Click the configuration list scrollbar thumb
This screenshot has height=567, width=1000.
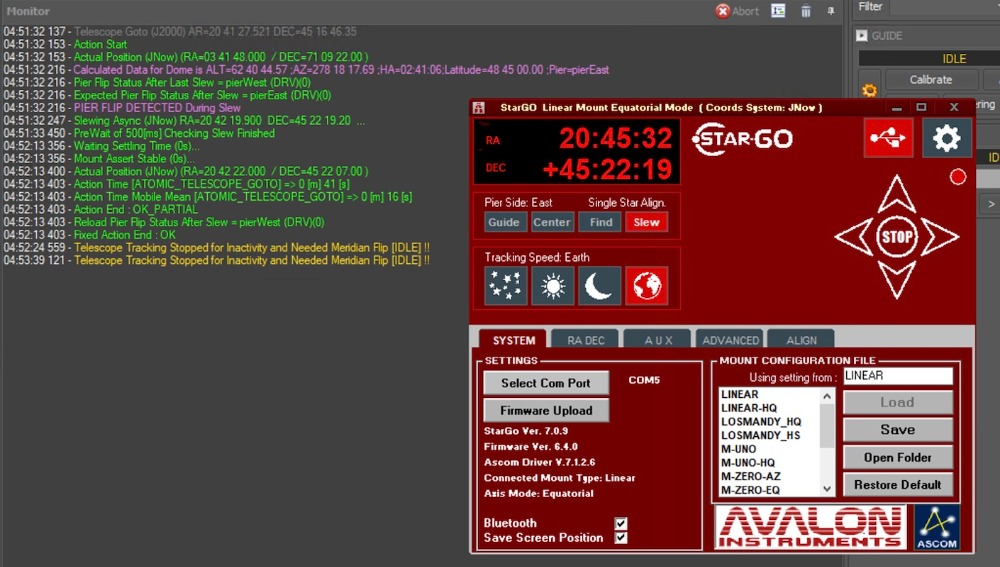pos(827,425)
